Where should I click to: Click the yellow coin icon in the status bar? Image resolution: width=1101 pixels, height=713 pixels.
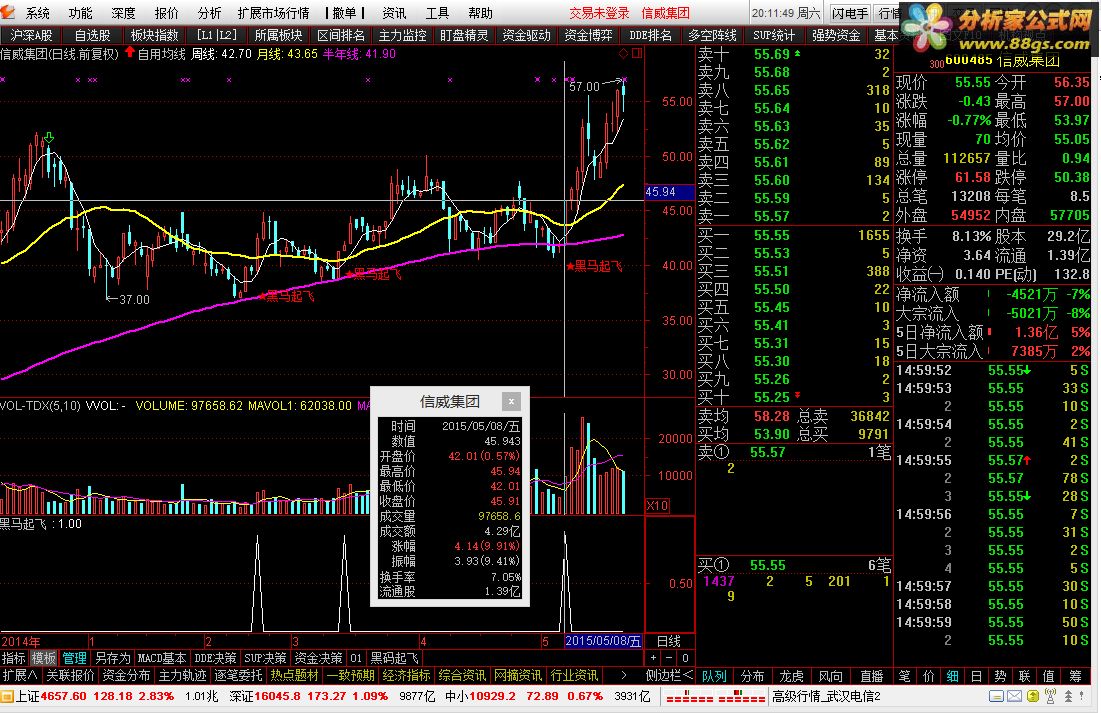coord(1033,696)
